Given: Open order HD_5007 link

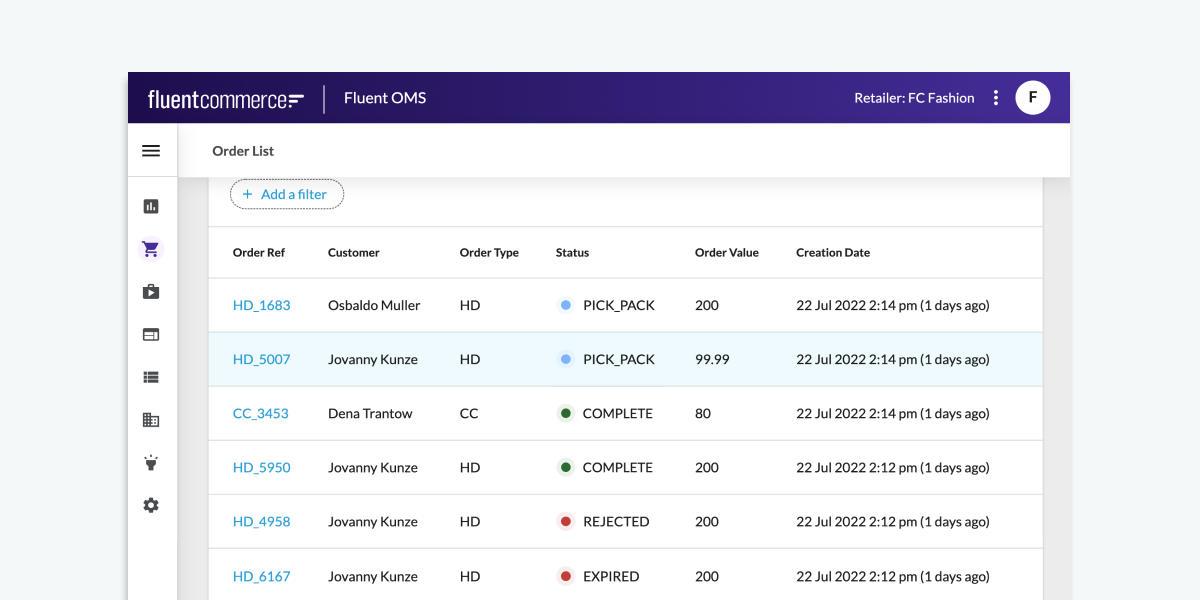Looking at the screenshot, I should 261,359.
